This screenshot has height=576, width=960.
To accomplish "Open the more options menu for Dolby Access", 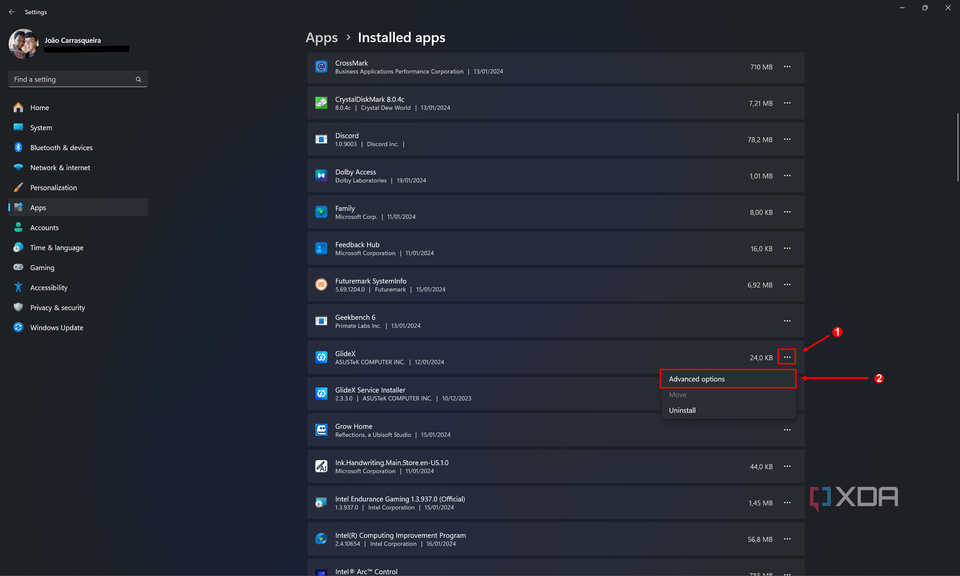I will pyautogui.click(x=787, y=176).
